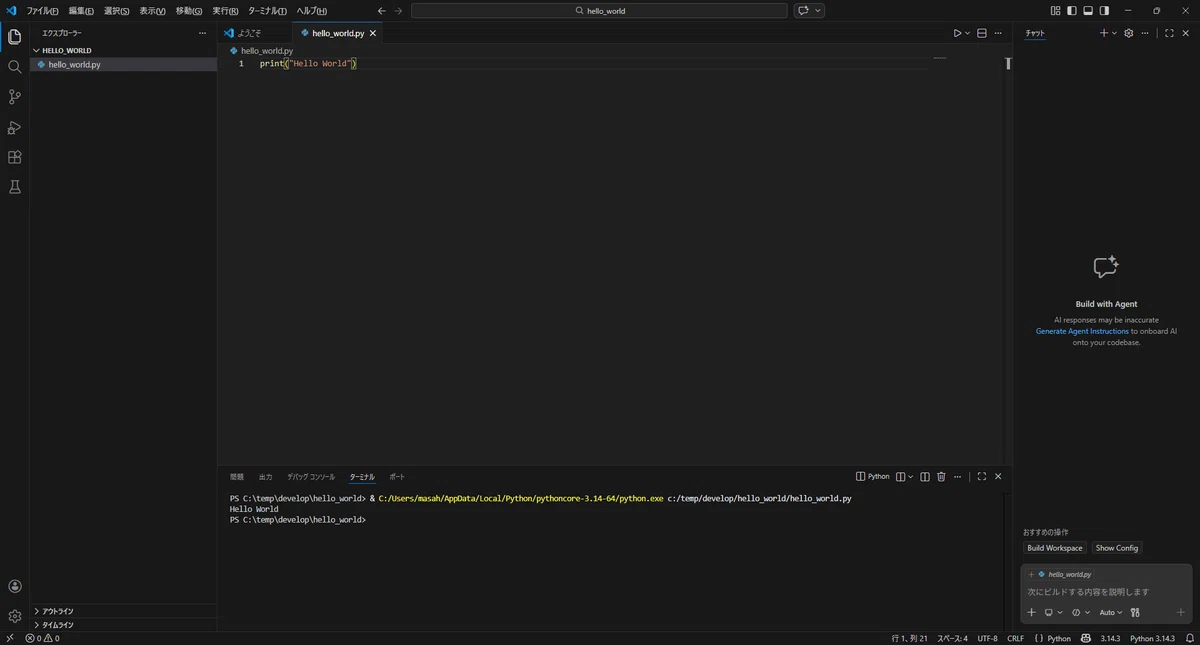Open the Testing flask view

14,187
